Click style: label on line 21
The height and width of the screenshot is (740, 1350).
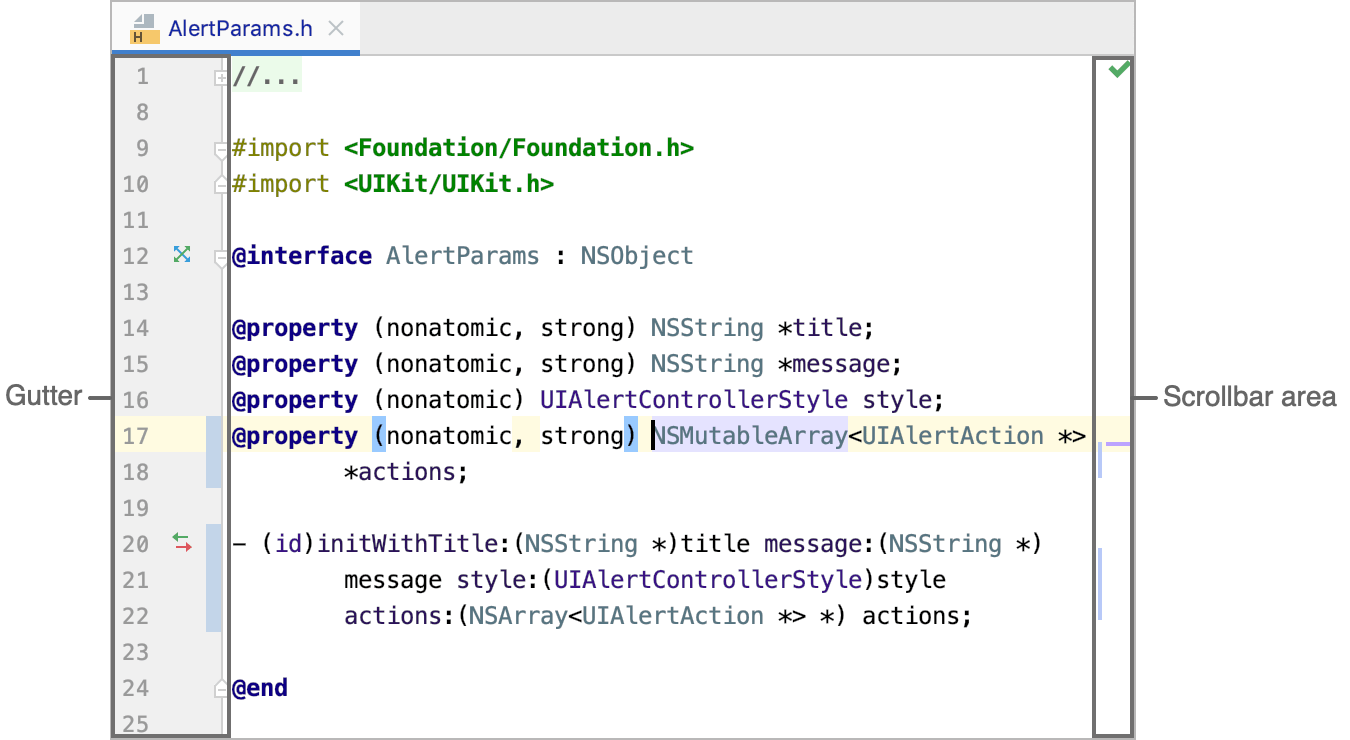[498, 580]
